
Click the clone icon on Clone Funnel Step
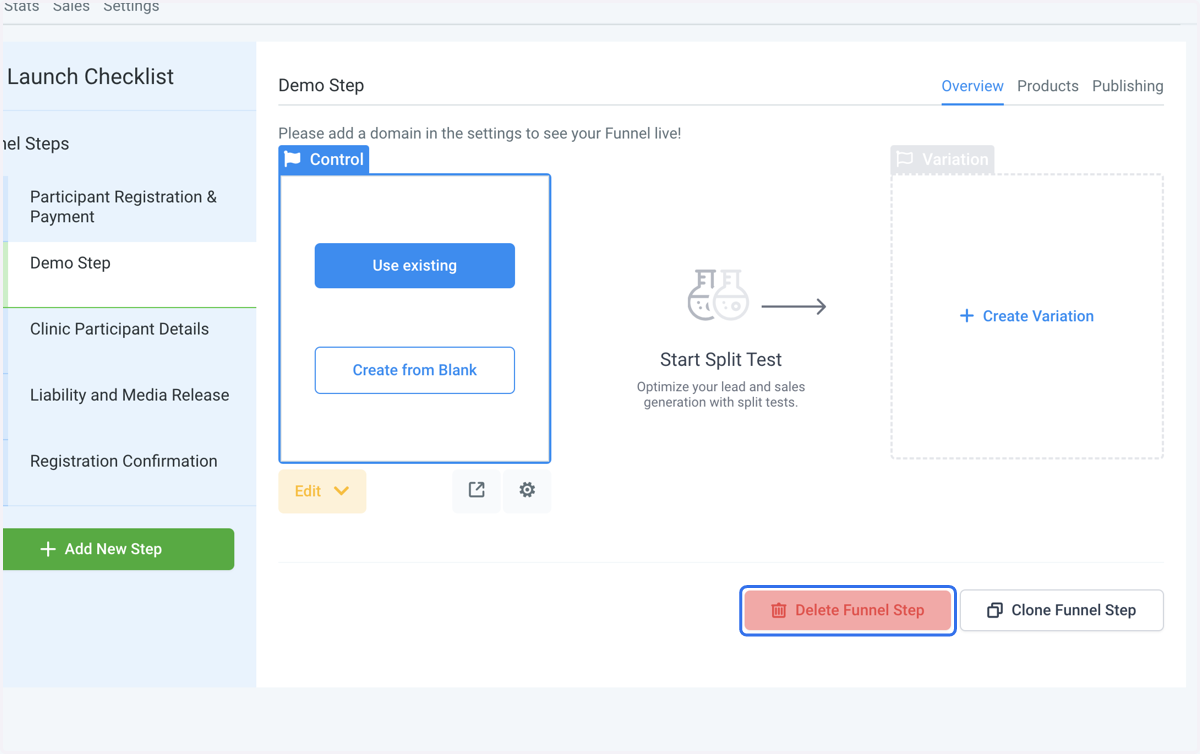(x=995, y=610)
